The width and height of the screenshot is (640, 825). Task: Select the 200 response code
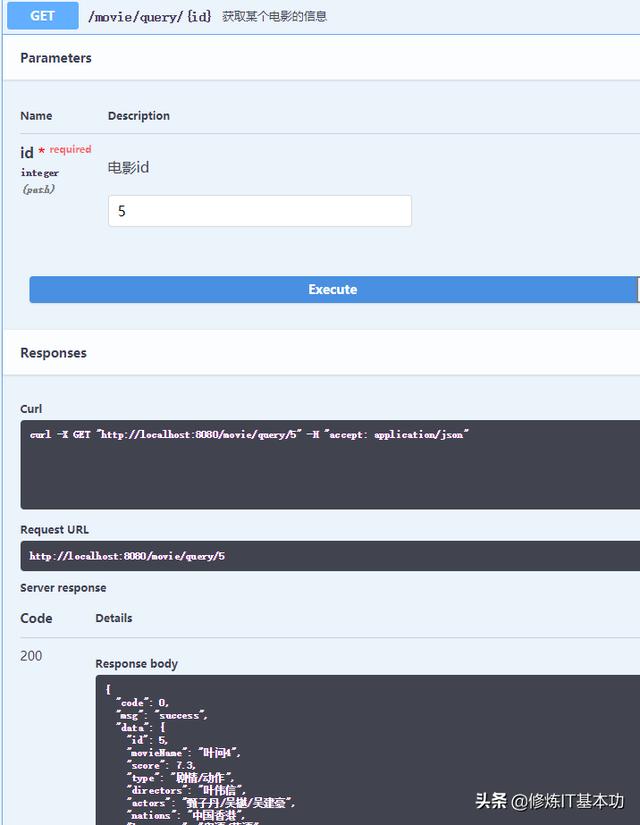(31, 656)
